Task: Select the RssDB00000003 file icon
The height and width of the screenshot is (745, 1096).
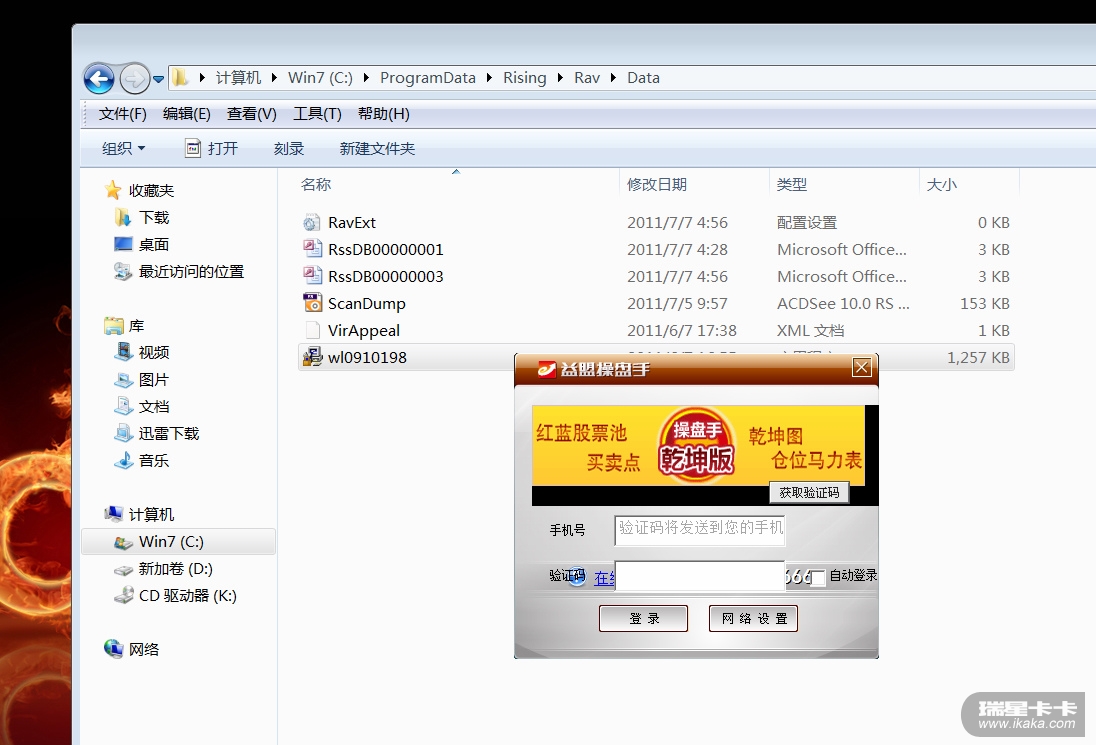Action: 312,276
